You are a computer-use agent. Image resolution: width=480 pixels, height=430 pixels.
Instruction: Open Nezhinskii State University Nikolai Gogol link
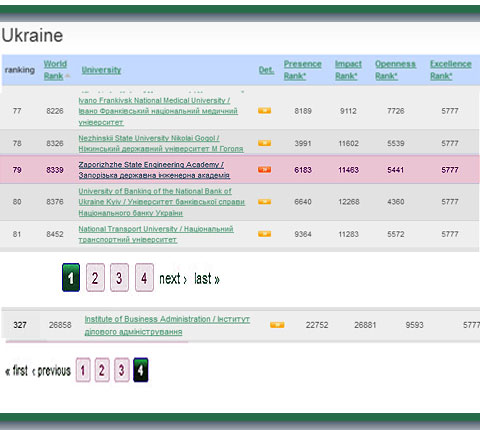click(161, 143)
